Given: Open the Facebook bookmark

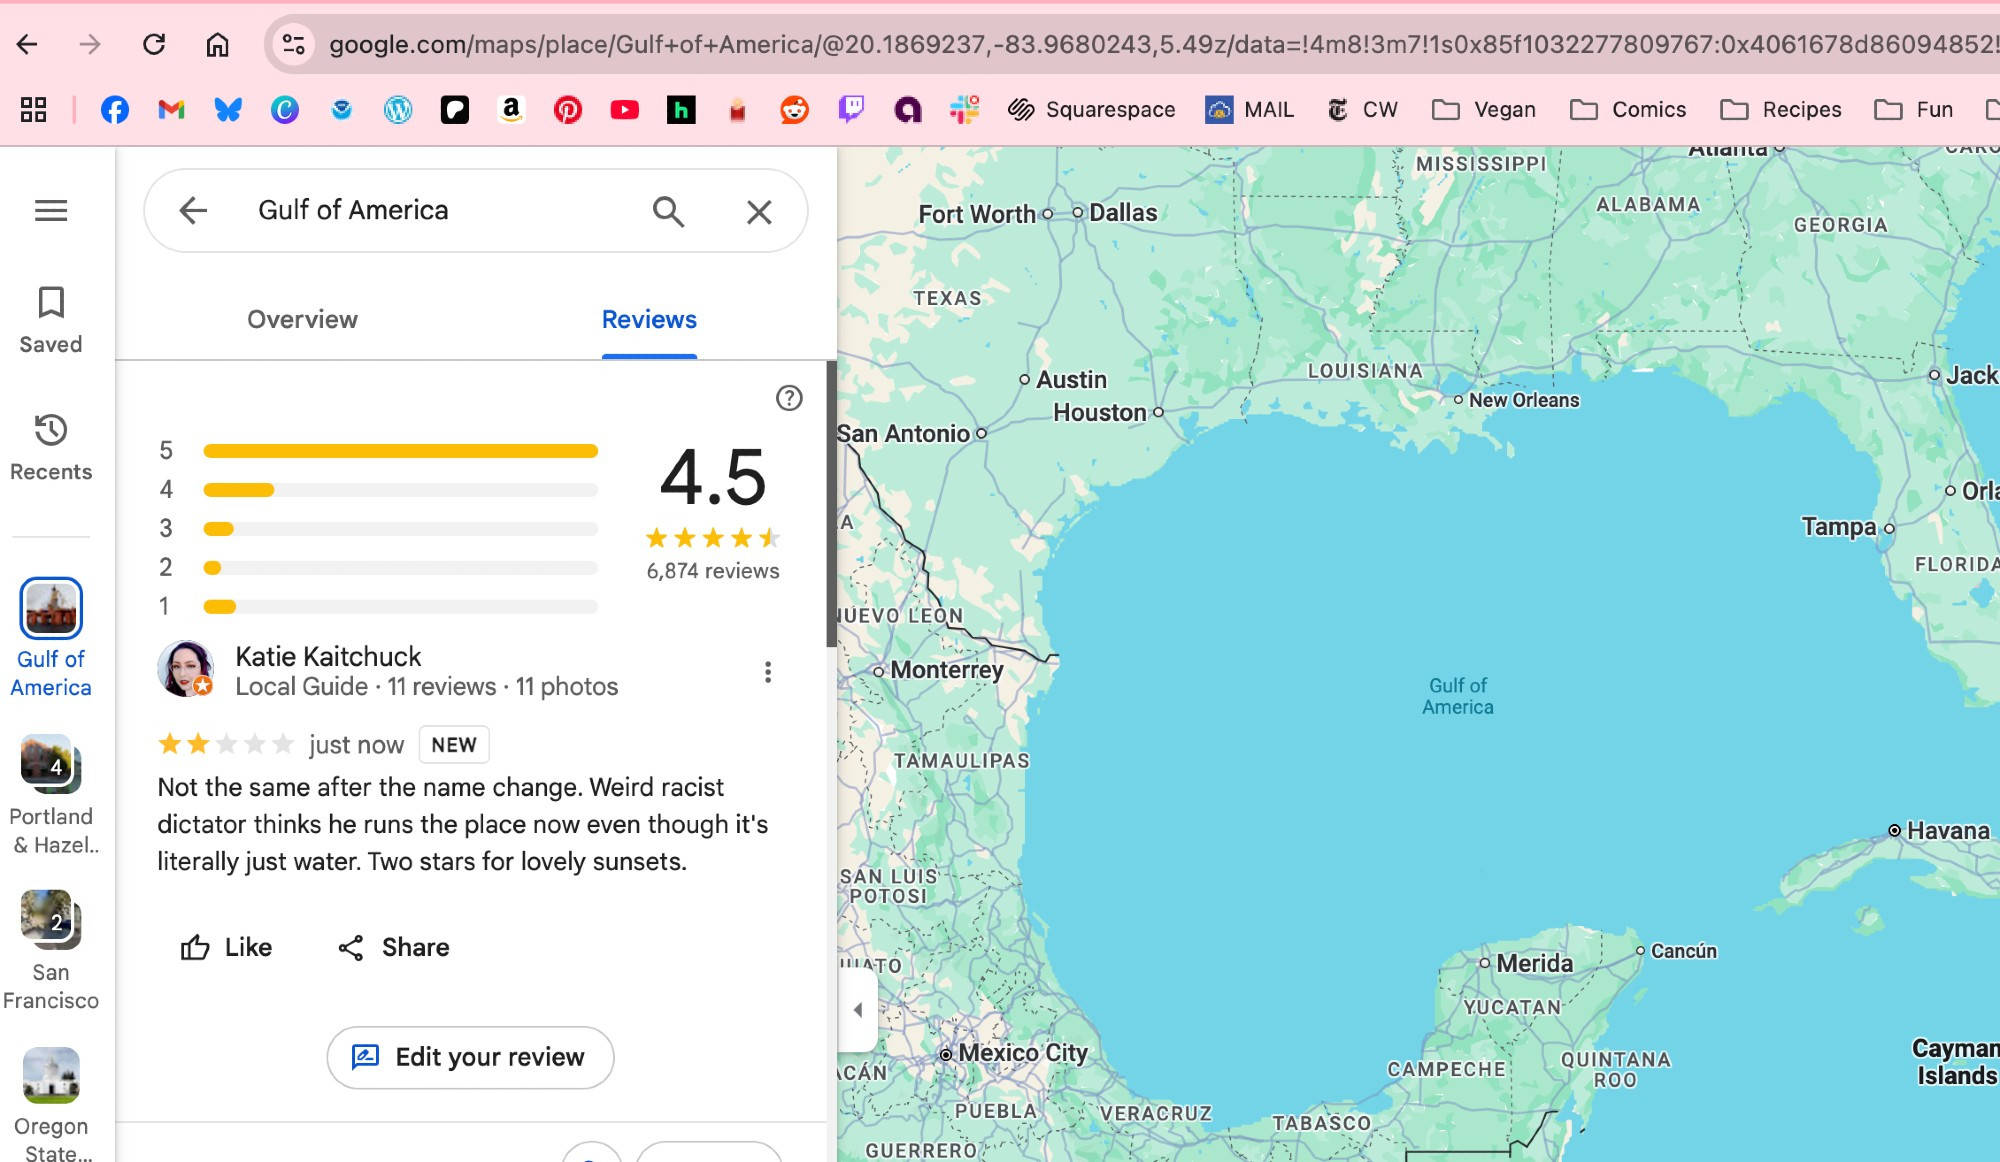Looking at the screenshot, I should tap(115, 110).
